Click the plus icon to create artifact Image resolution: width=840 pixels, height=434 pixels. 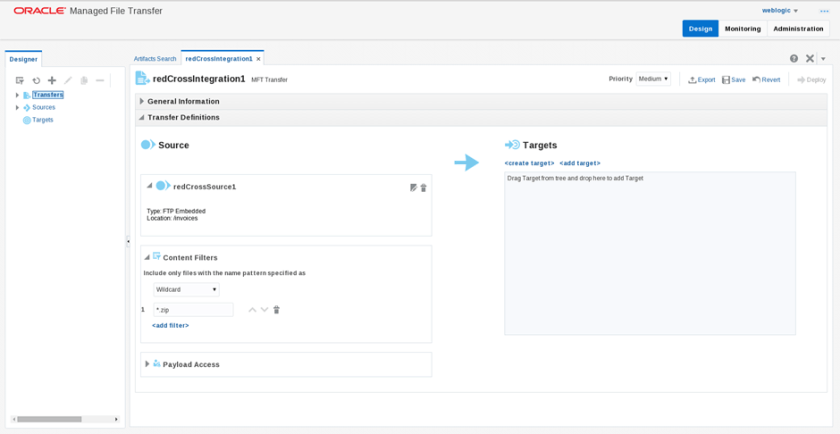52,80
